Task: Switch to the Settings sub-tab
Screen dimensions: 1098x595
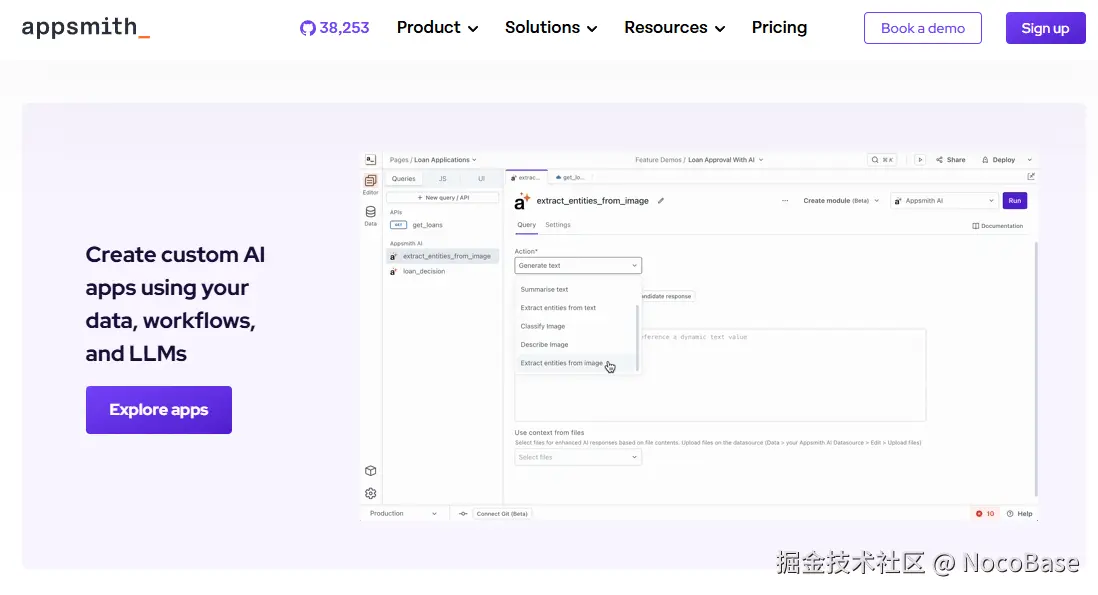Action: click(558, 225)
